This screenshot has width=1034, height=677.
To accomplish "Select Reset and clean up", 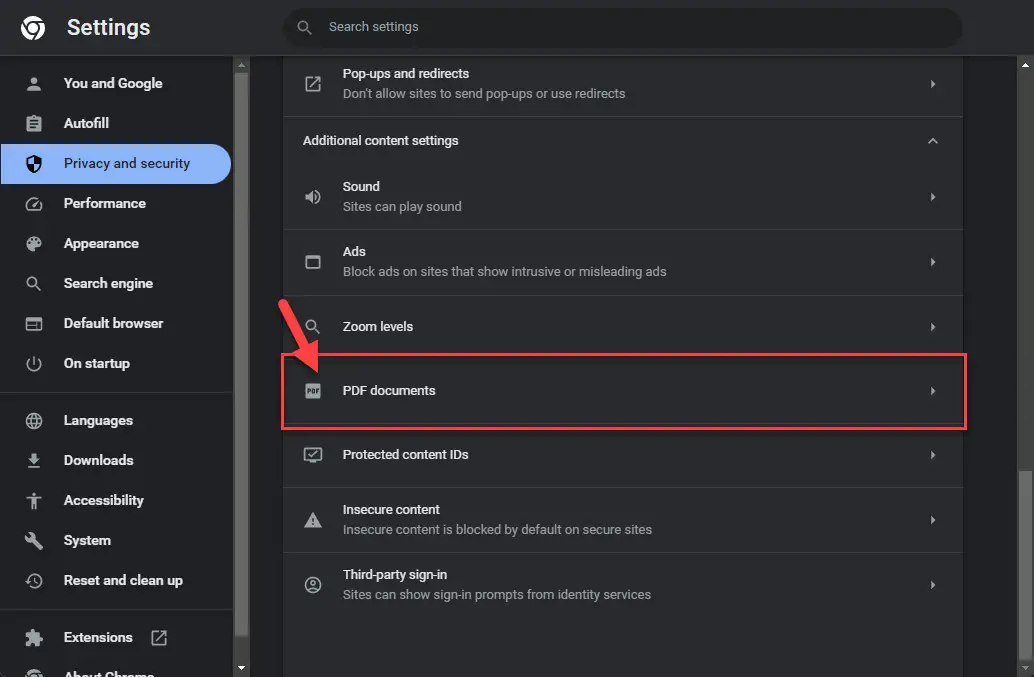I will 123,581.
